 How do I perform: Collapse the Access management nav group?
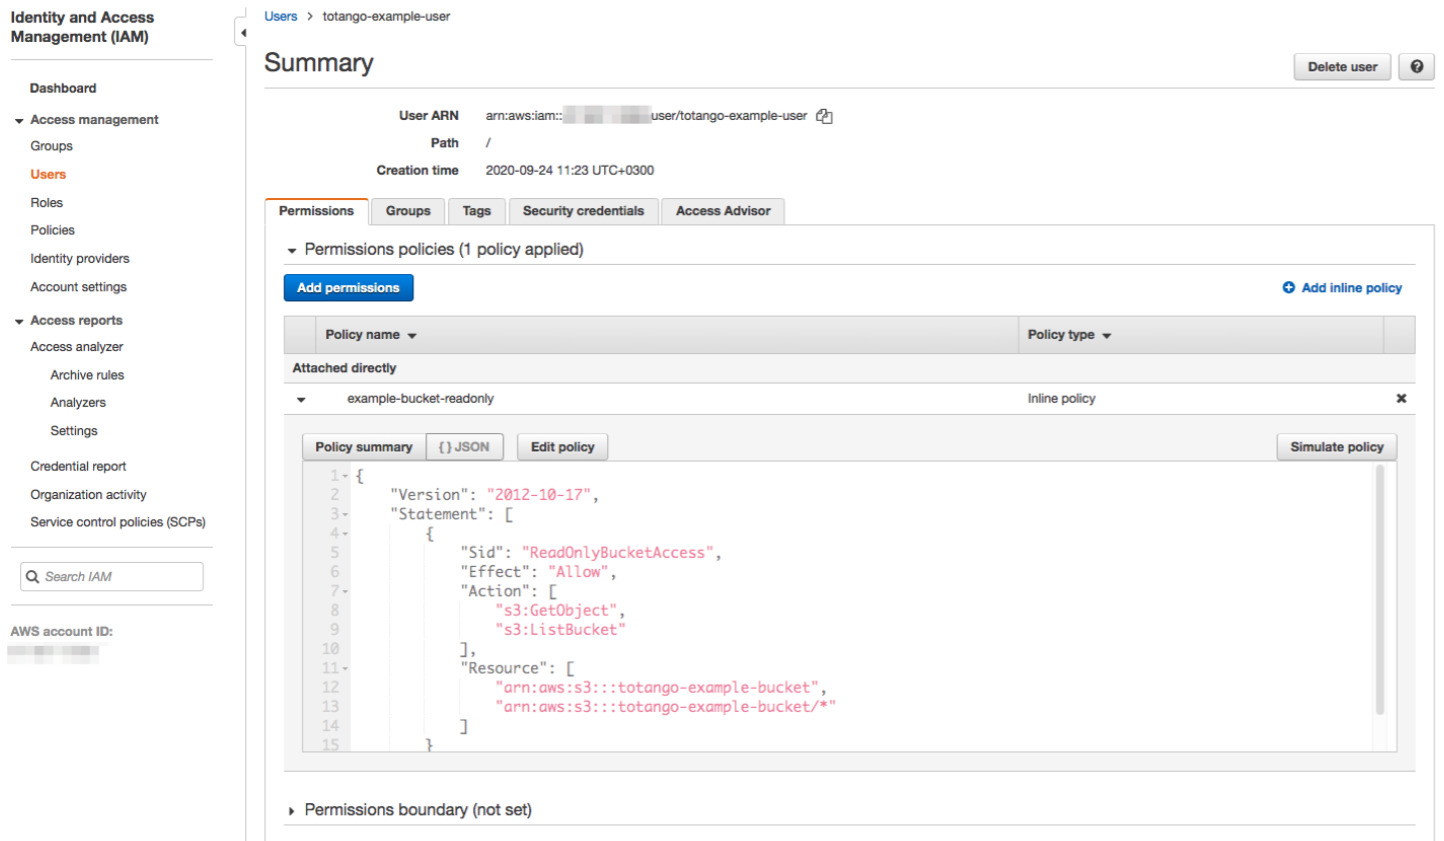pyautogui.click(x=19, y=120)
